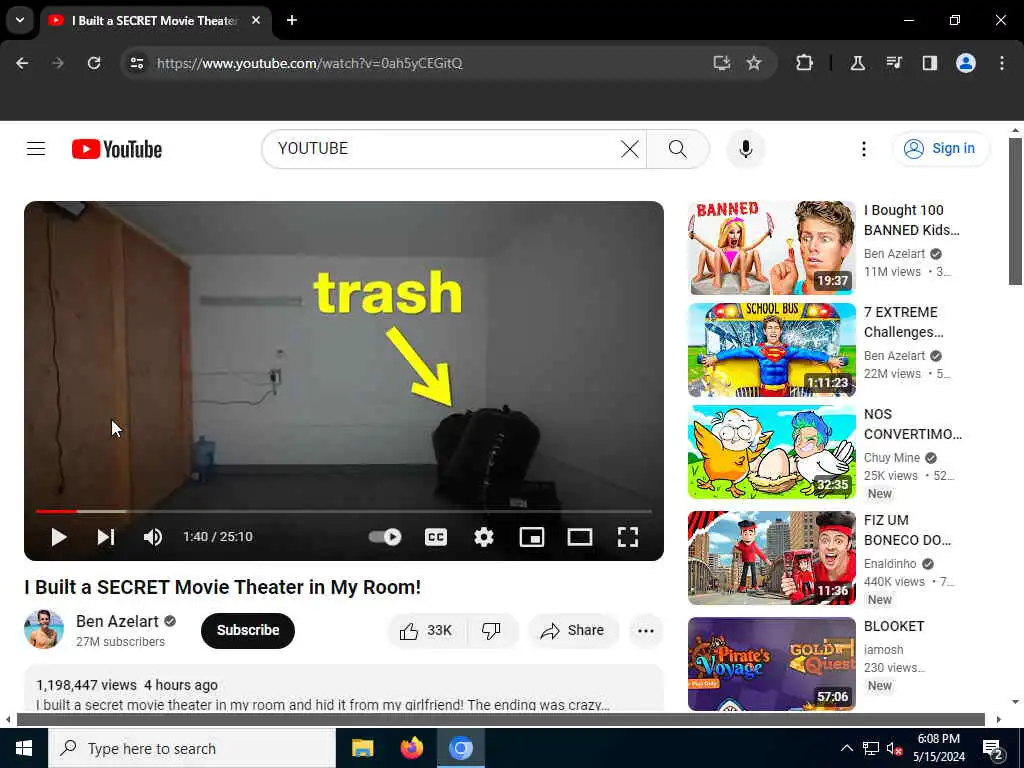The image size is (1024, 768).
Task: Click taskbar search box
Action: click(x=192, y=748)
